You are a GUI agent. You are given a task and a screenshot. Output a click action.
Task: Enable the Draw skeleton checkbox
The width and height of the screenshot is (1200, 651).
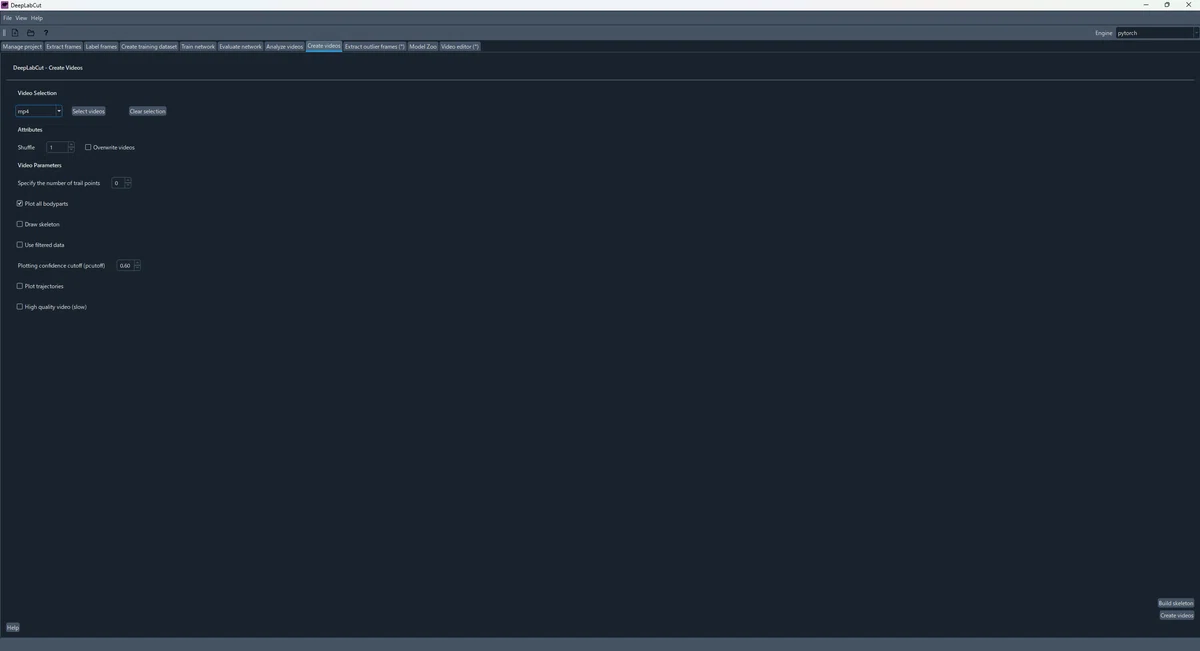[20, 224]
